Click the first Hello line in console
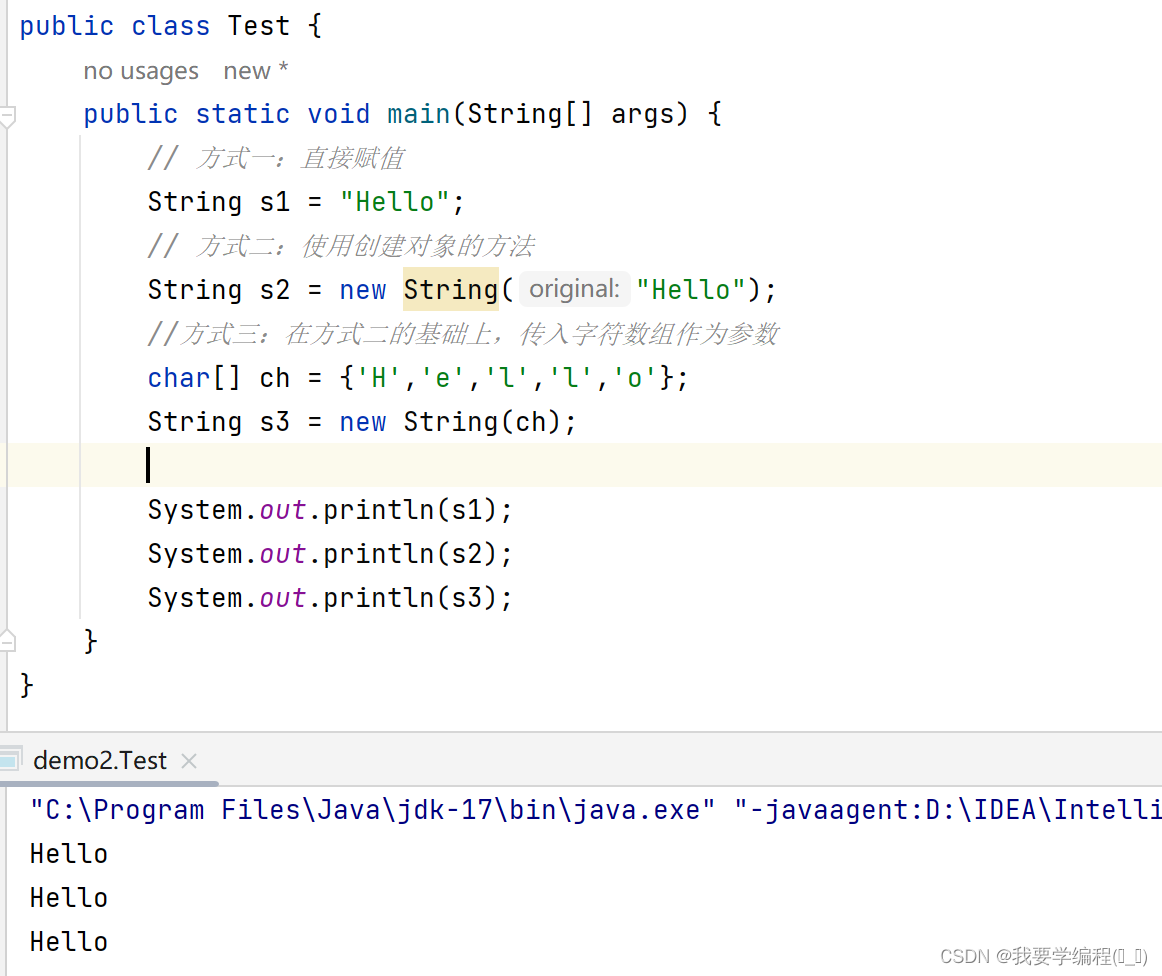This screenshot has height=976, width=1162. pos(69,854)
